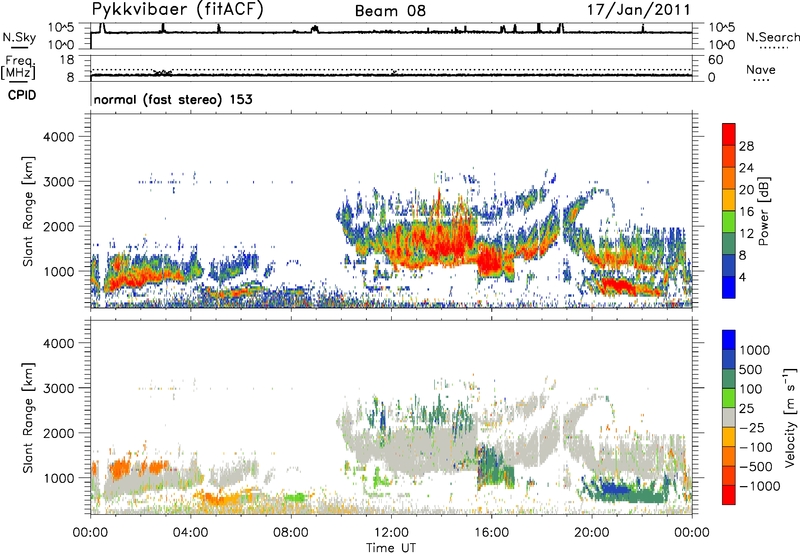Click the orange velocity patch near 01:00
Viewport: 800px width, 554px height.
[121, 468]
